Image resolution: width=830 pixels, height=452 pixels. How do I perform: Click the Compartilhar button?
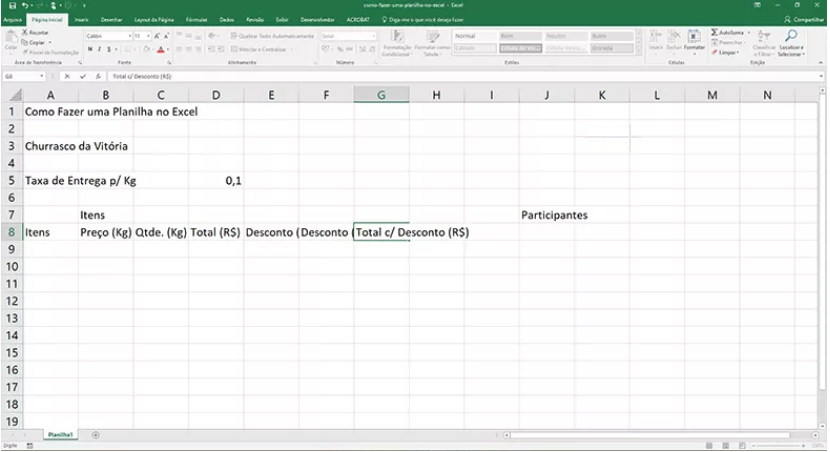(x=805, y=19)
